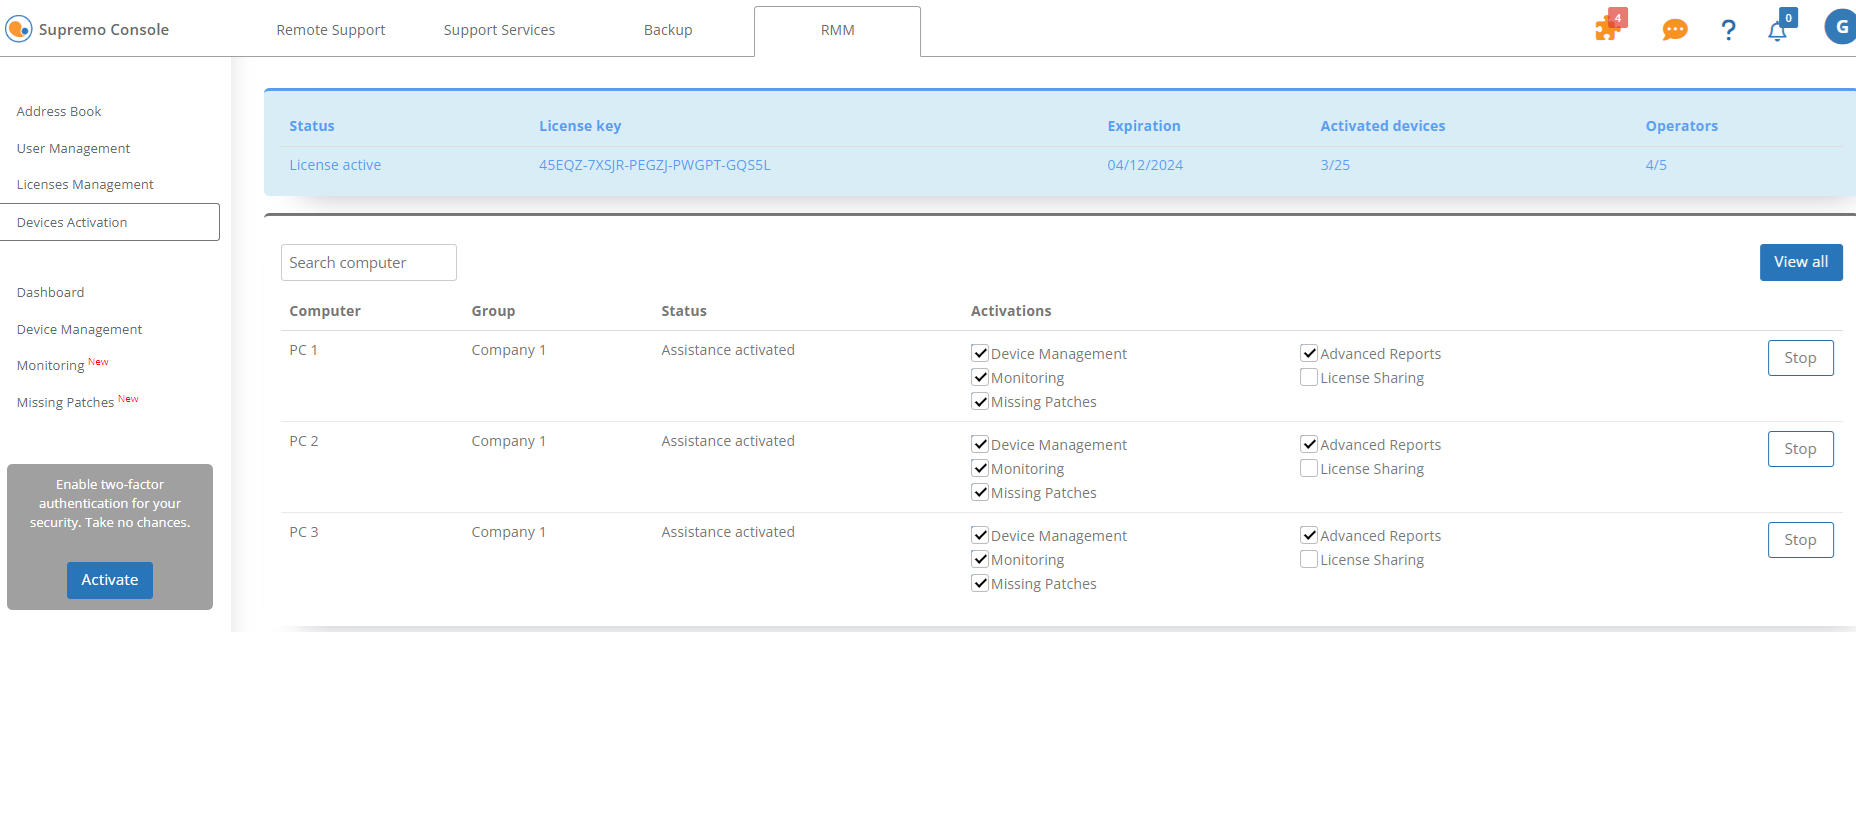Click the Activations column header

click(1011, 311)
